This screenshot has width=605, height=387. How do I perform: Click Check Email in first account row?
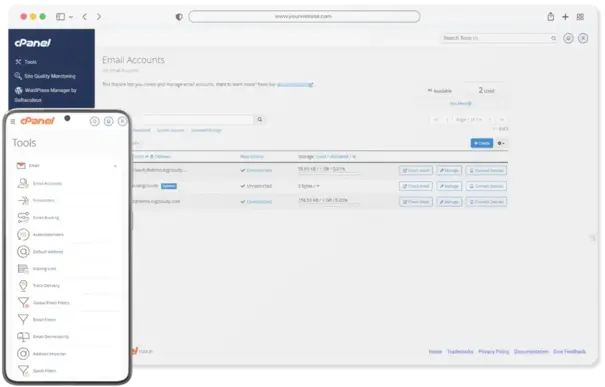coord(416,170)
